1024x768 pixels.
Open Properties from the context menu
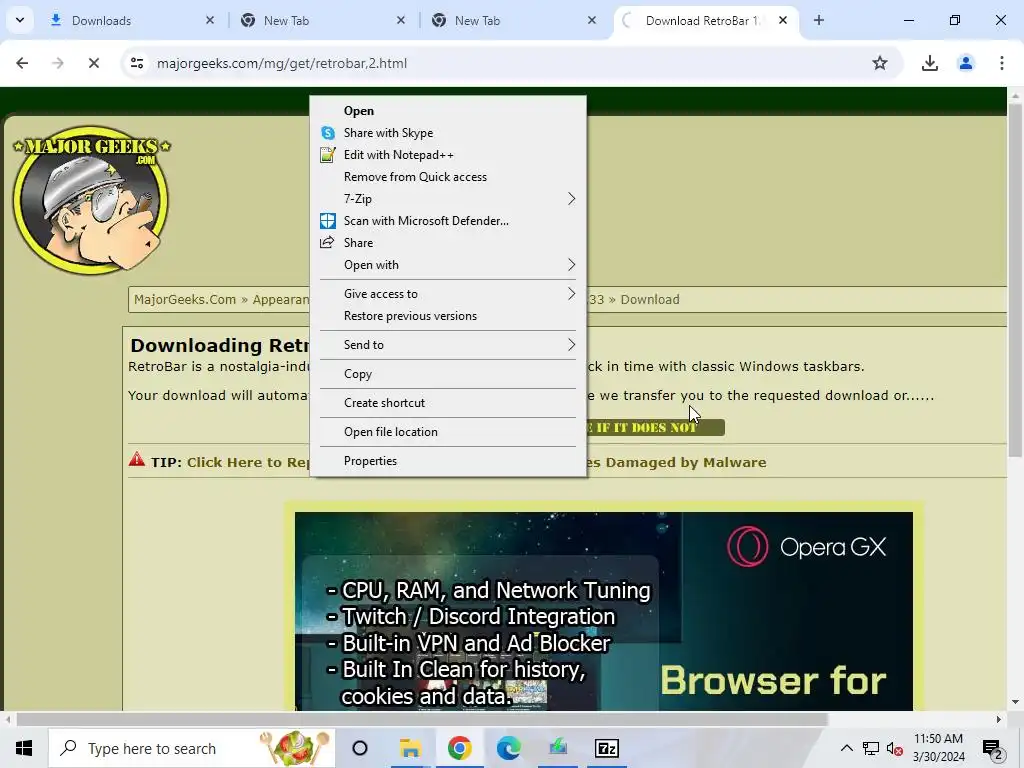448,461
